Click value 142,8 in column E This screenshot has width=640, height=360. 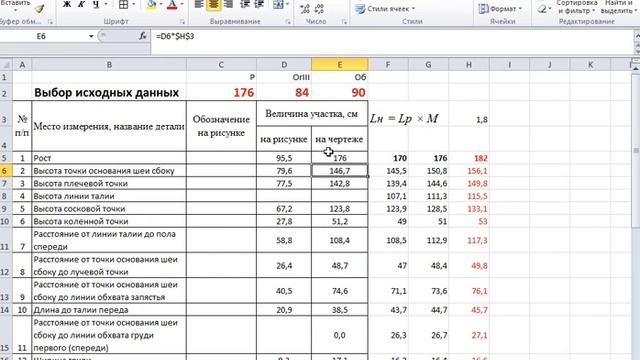tap(340, 183)
